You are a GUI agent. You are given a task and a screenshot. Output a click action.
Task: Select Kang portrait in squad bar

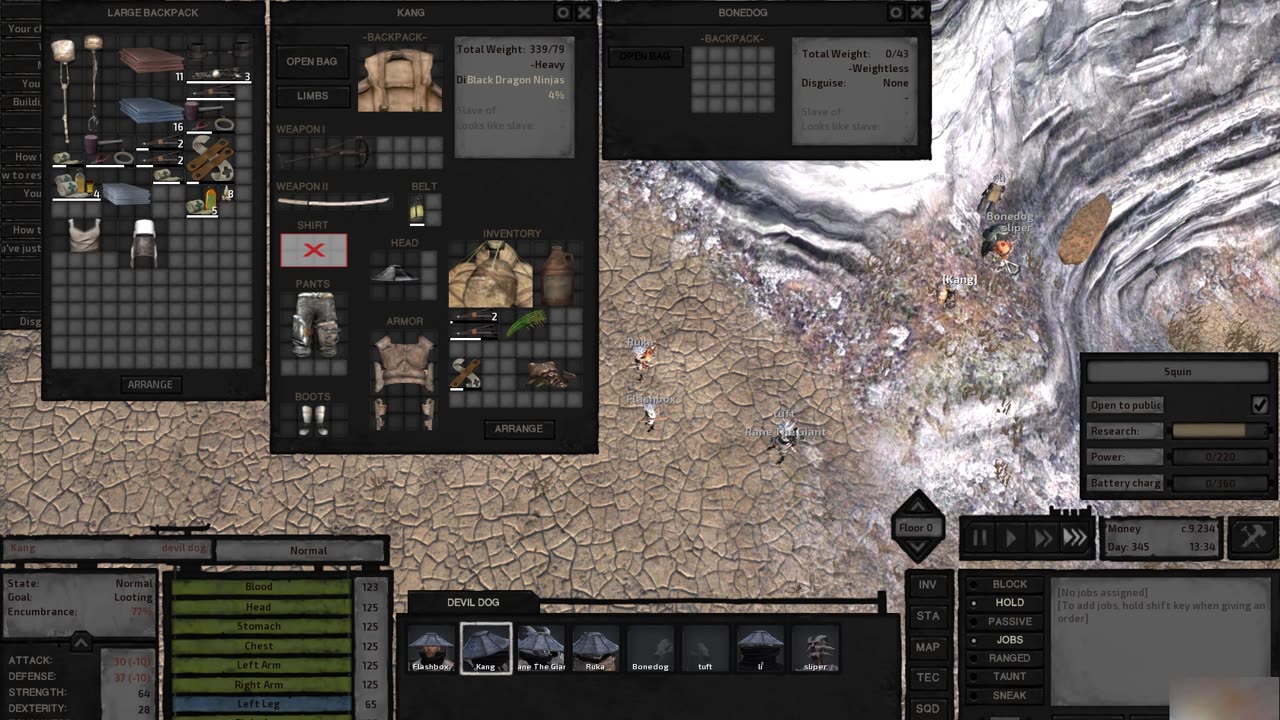click(486, 648)
